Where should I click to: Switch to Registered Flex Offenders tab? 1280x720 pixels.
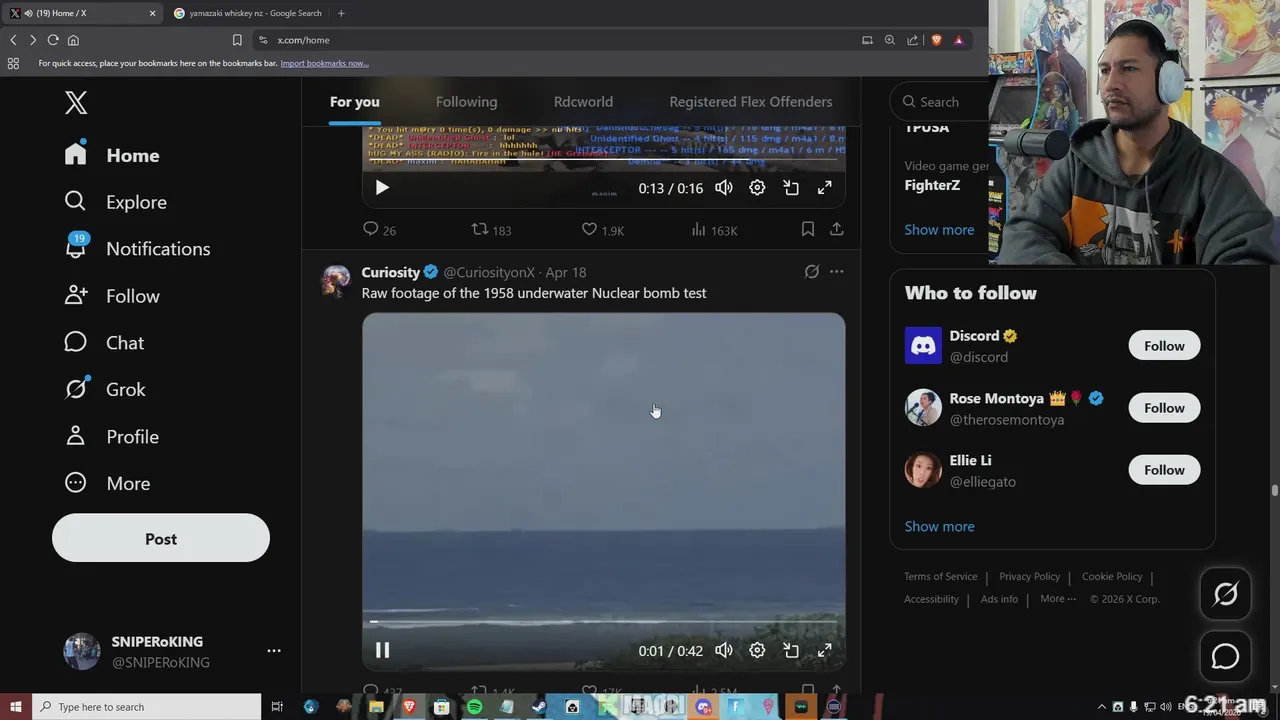point(751,102)
